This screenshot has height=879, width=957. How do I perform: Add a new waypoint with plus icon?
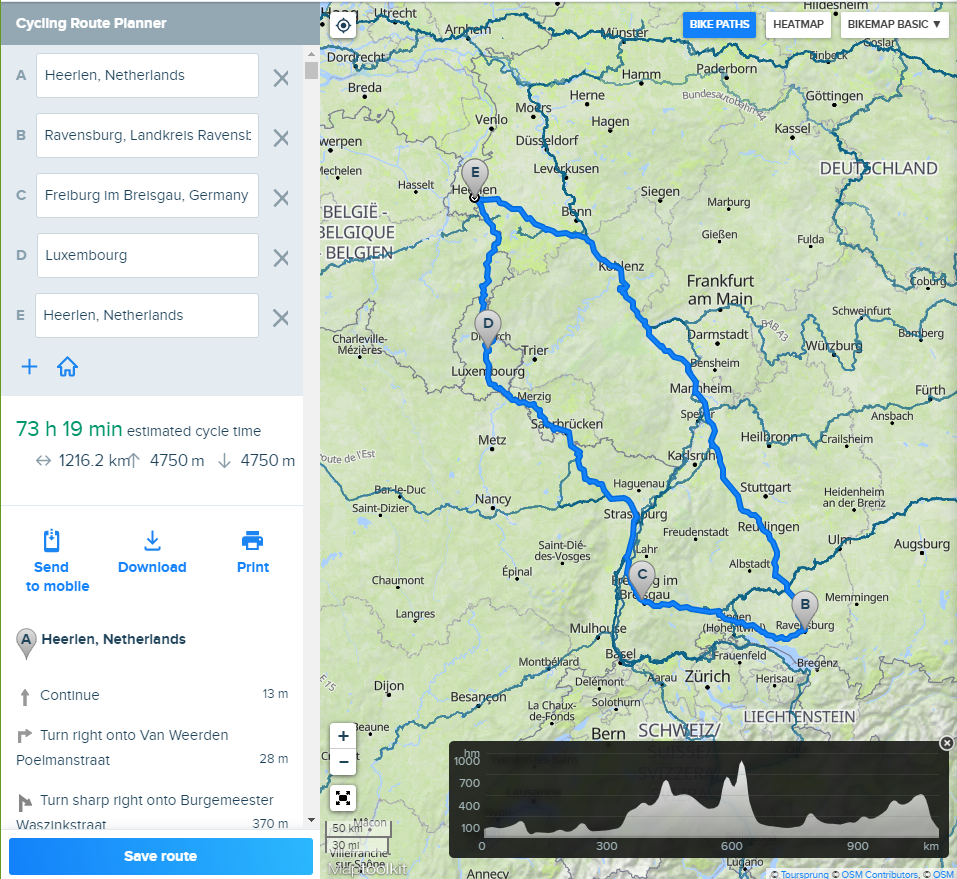[x=29, y=367]
